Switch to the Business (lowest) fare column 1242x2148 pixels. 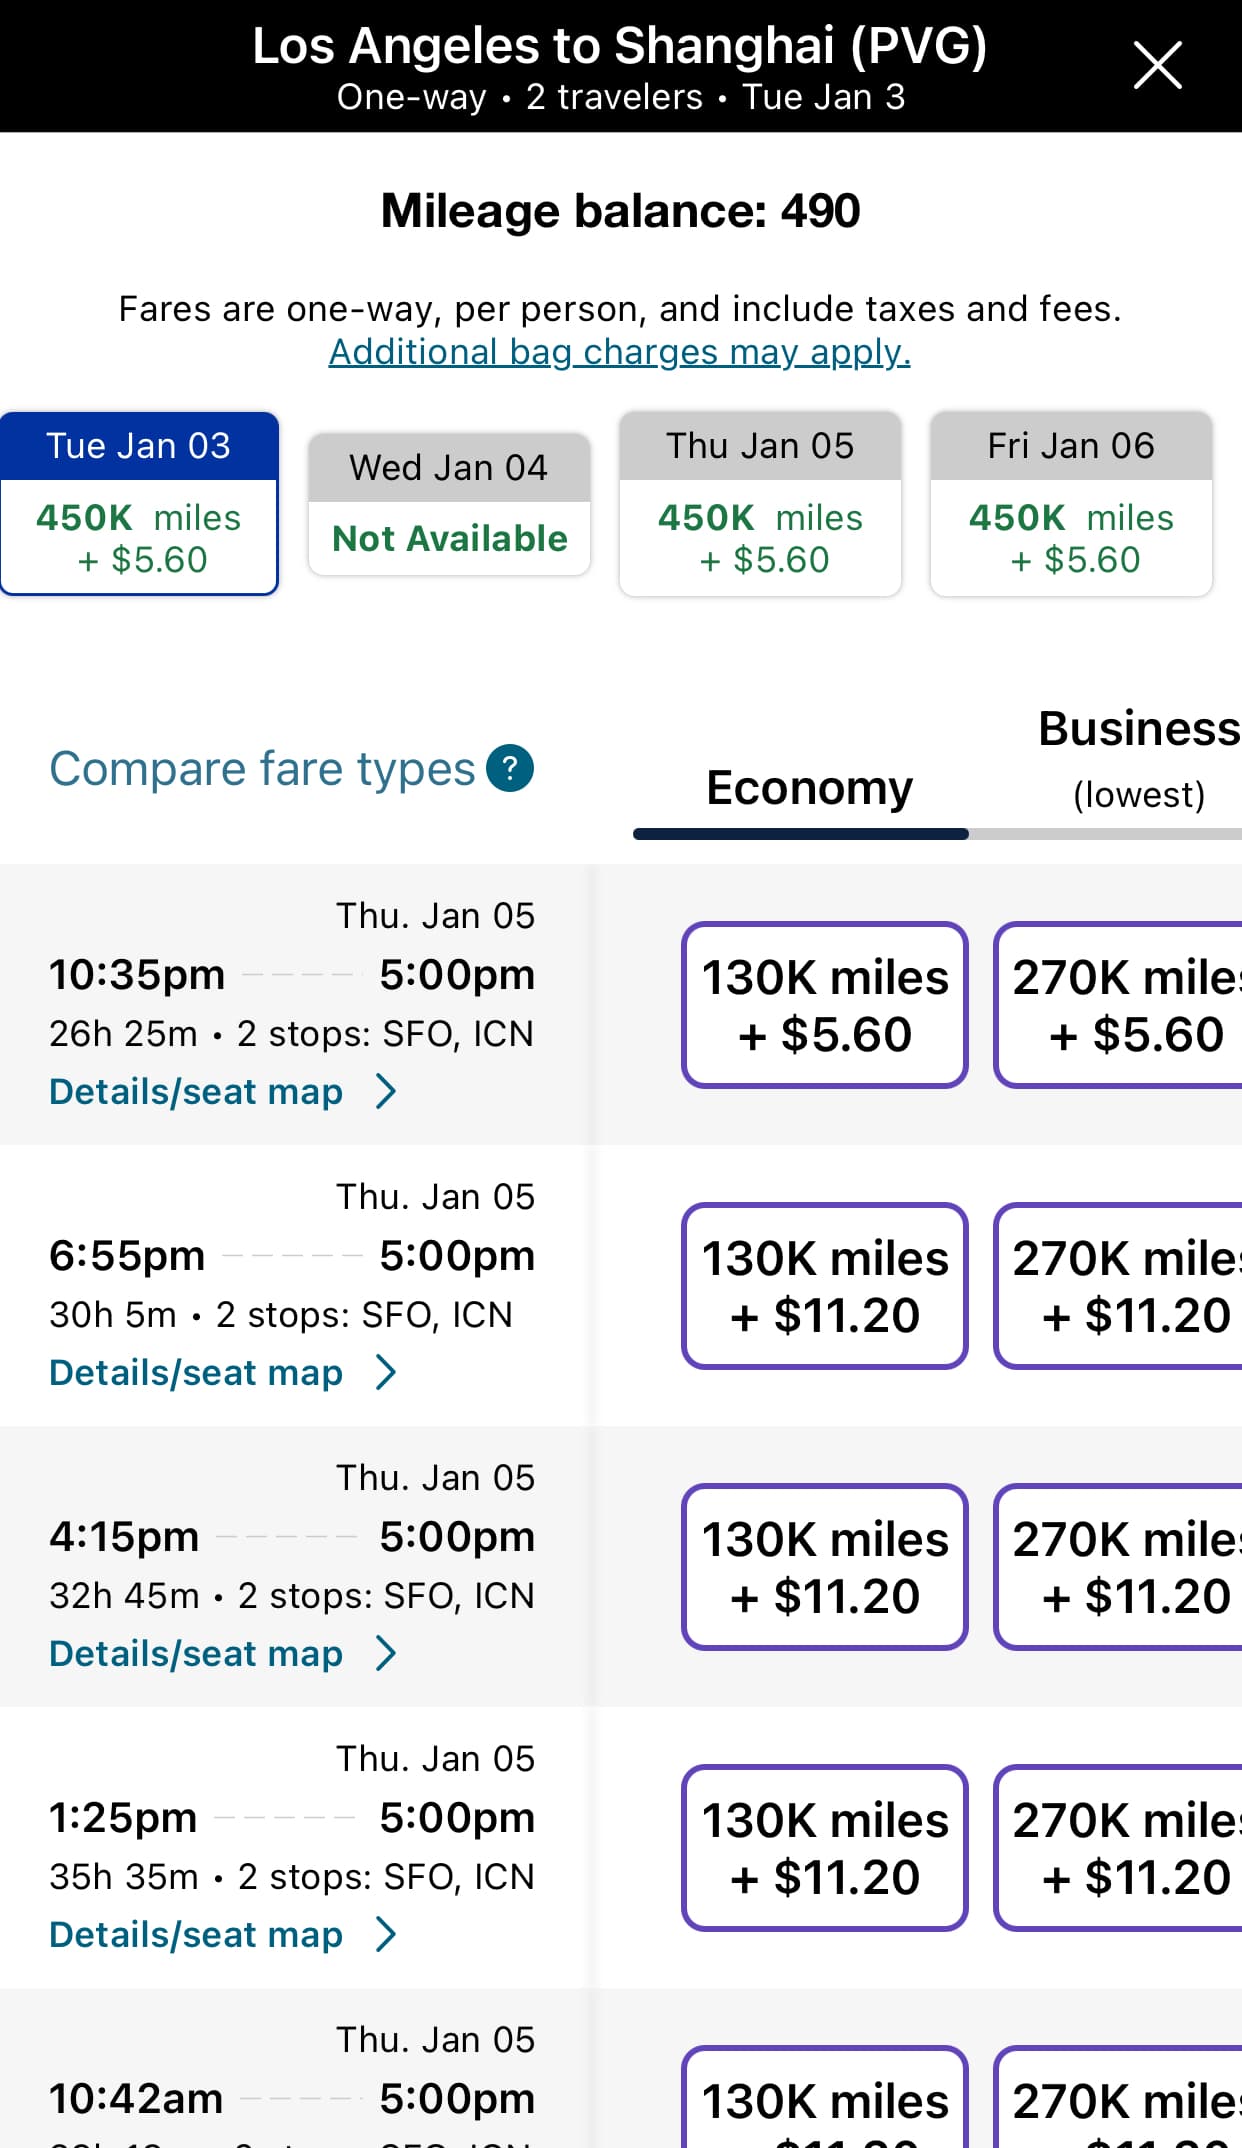click(x=1138, y=758)
